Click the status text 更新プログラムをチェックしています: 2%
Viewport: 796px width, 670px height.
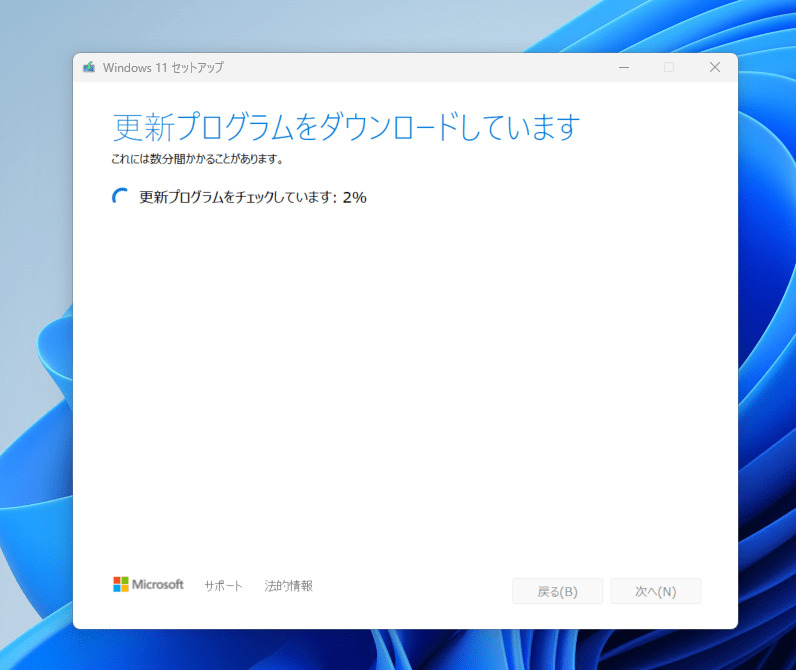(253, 197)
